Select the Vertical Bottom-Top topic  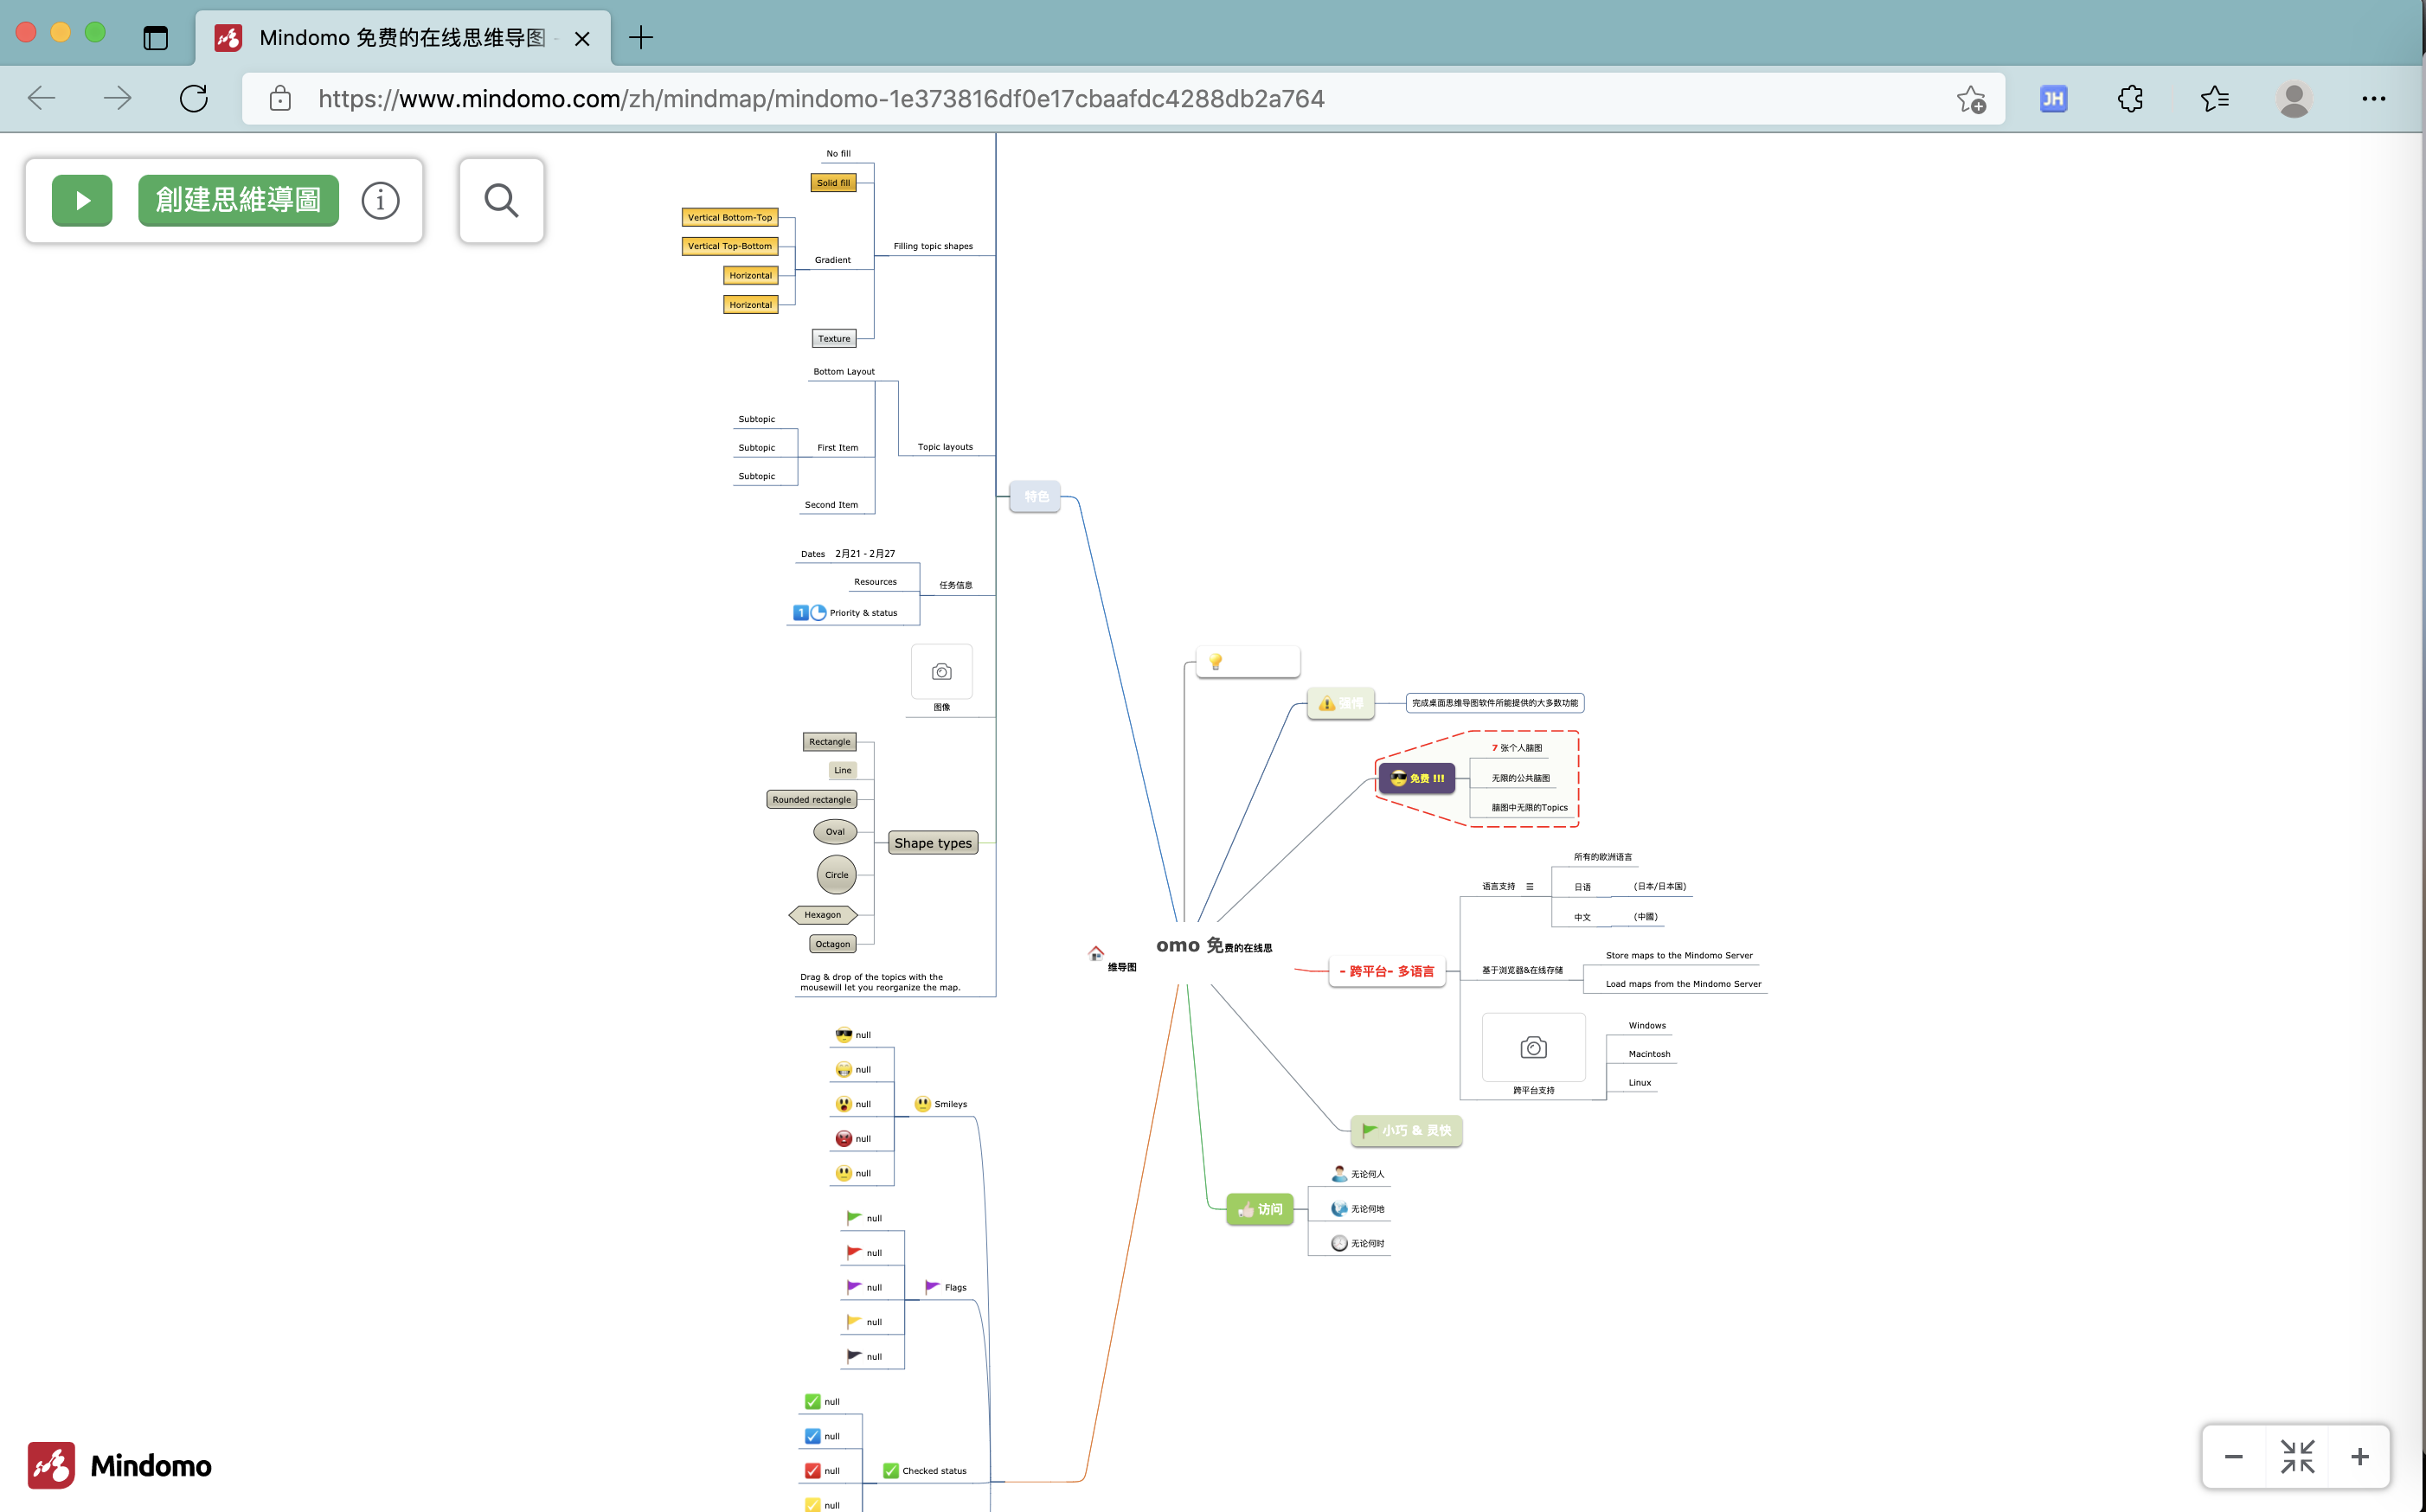(730, 217)
